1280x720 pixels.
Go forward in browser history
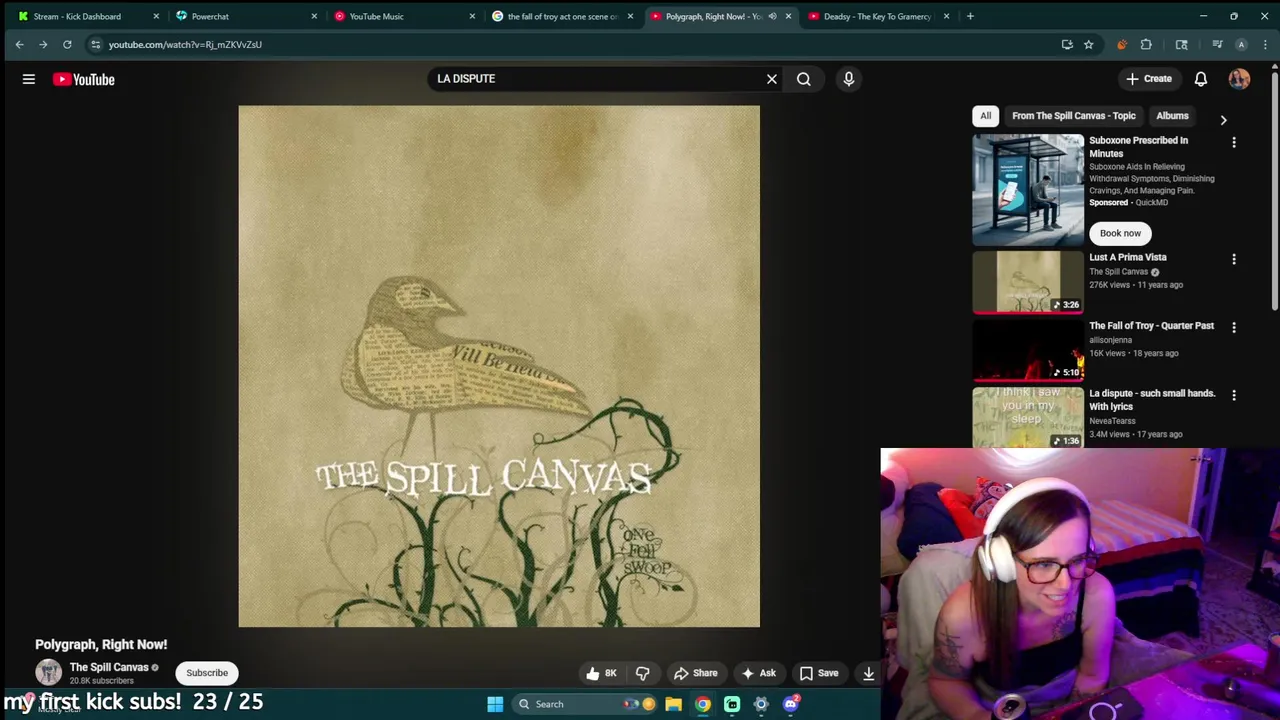coord(43,44)
